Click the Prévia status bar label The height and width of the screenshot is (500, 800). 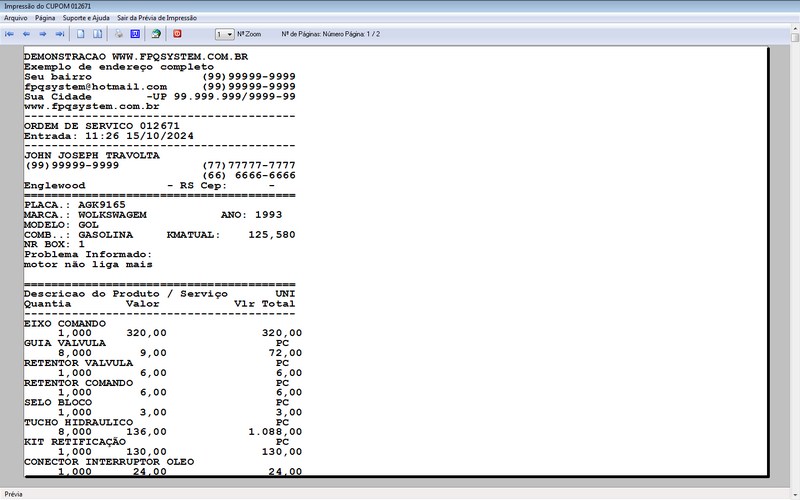coord(14,494)
